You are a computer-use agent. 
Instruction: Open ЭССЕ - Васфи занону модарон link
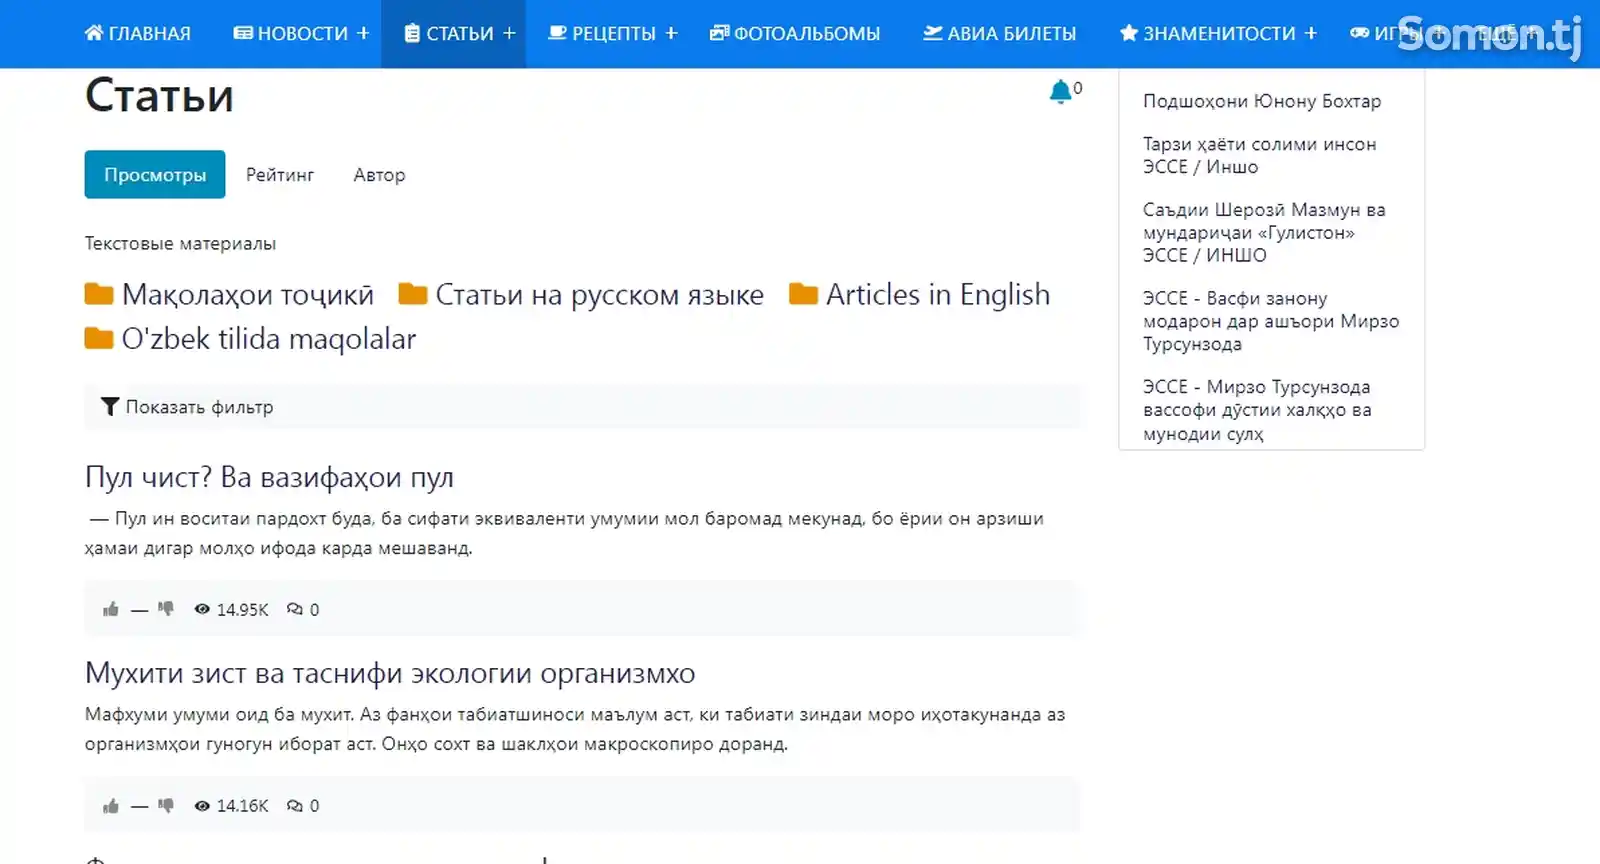click(1271, 321)
